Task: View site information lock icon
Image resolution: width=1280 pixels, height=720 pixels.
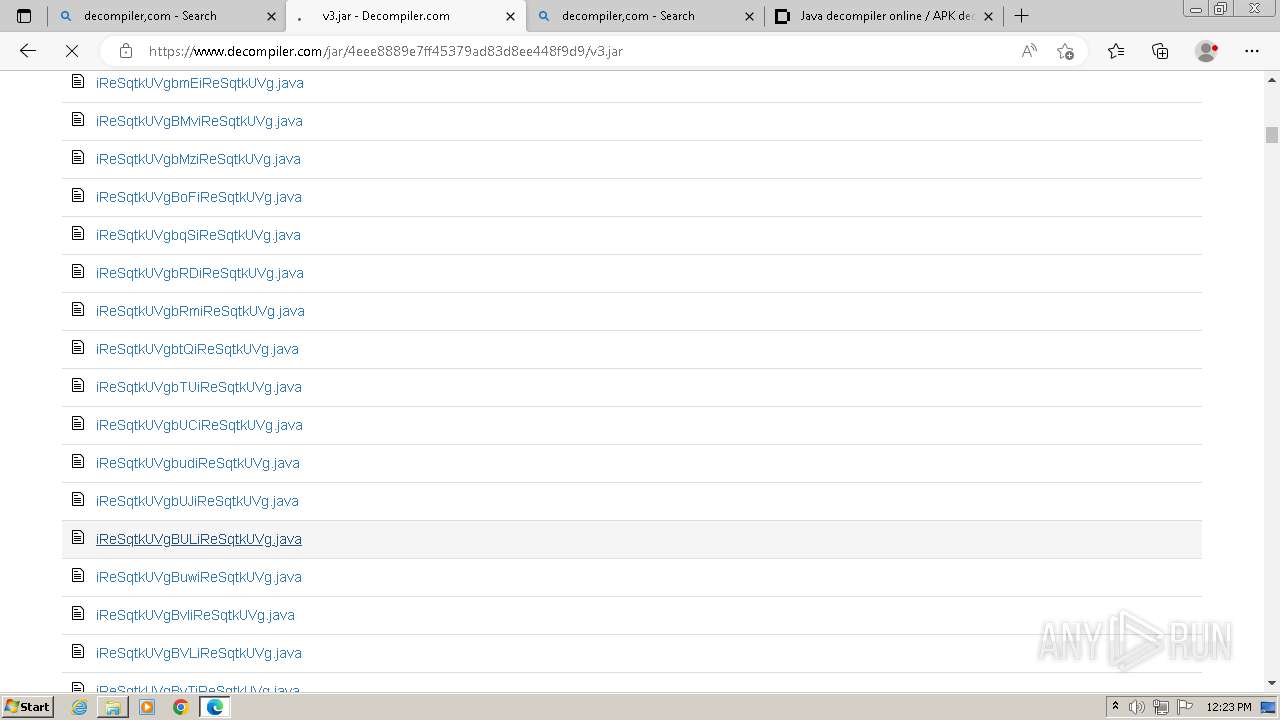Action: pyautogui.click(x=126, y=51)
